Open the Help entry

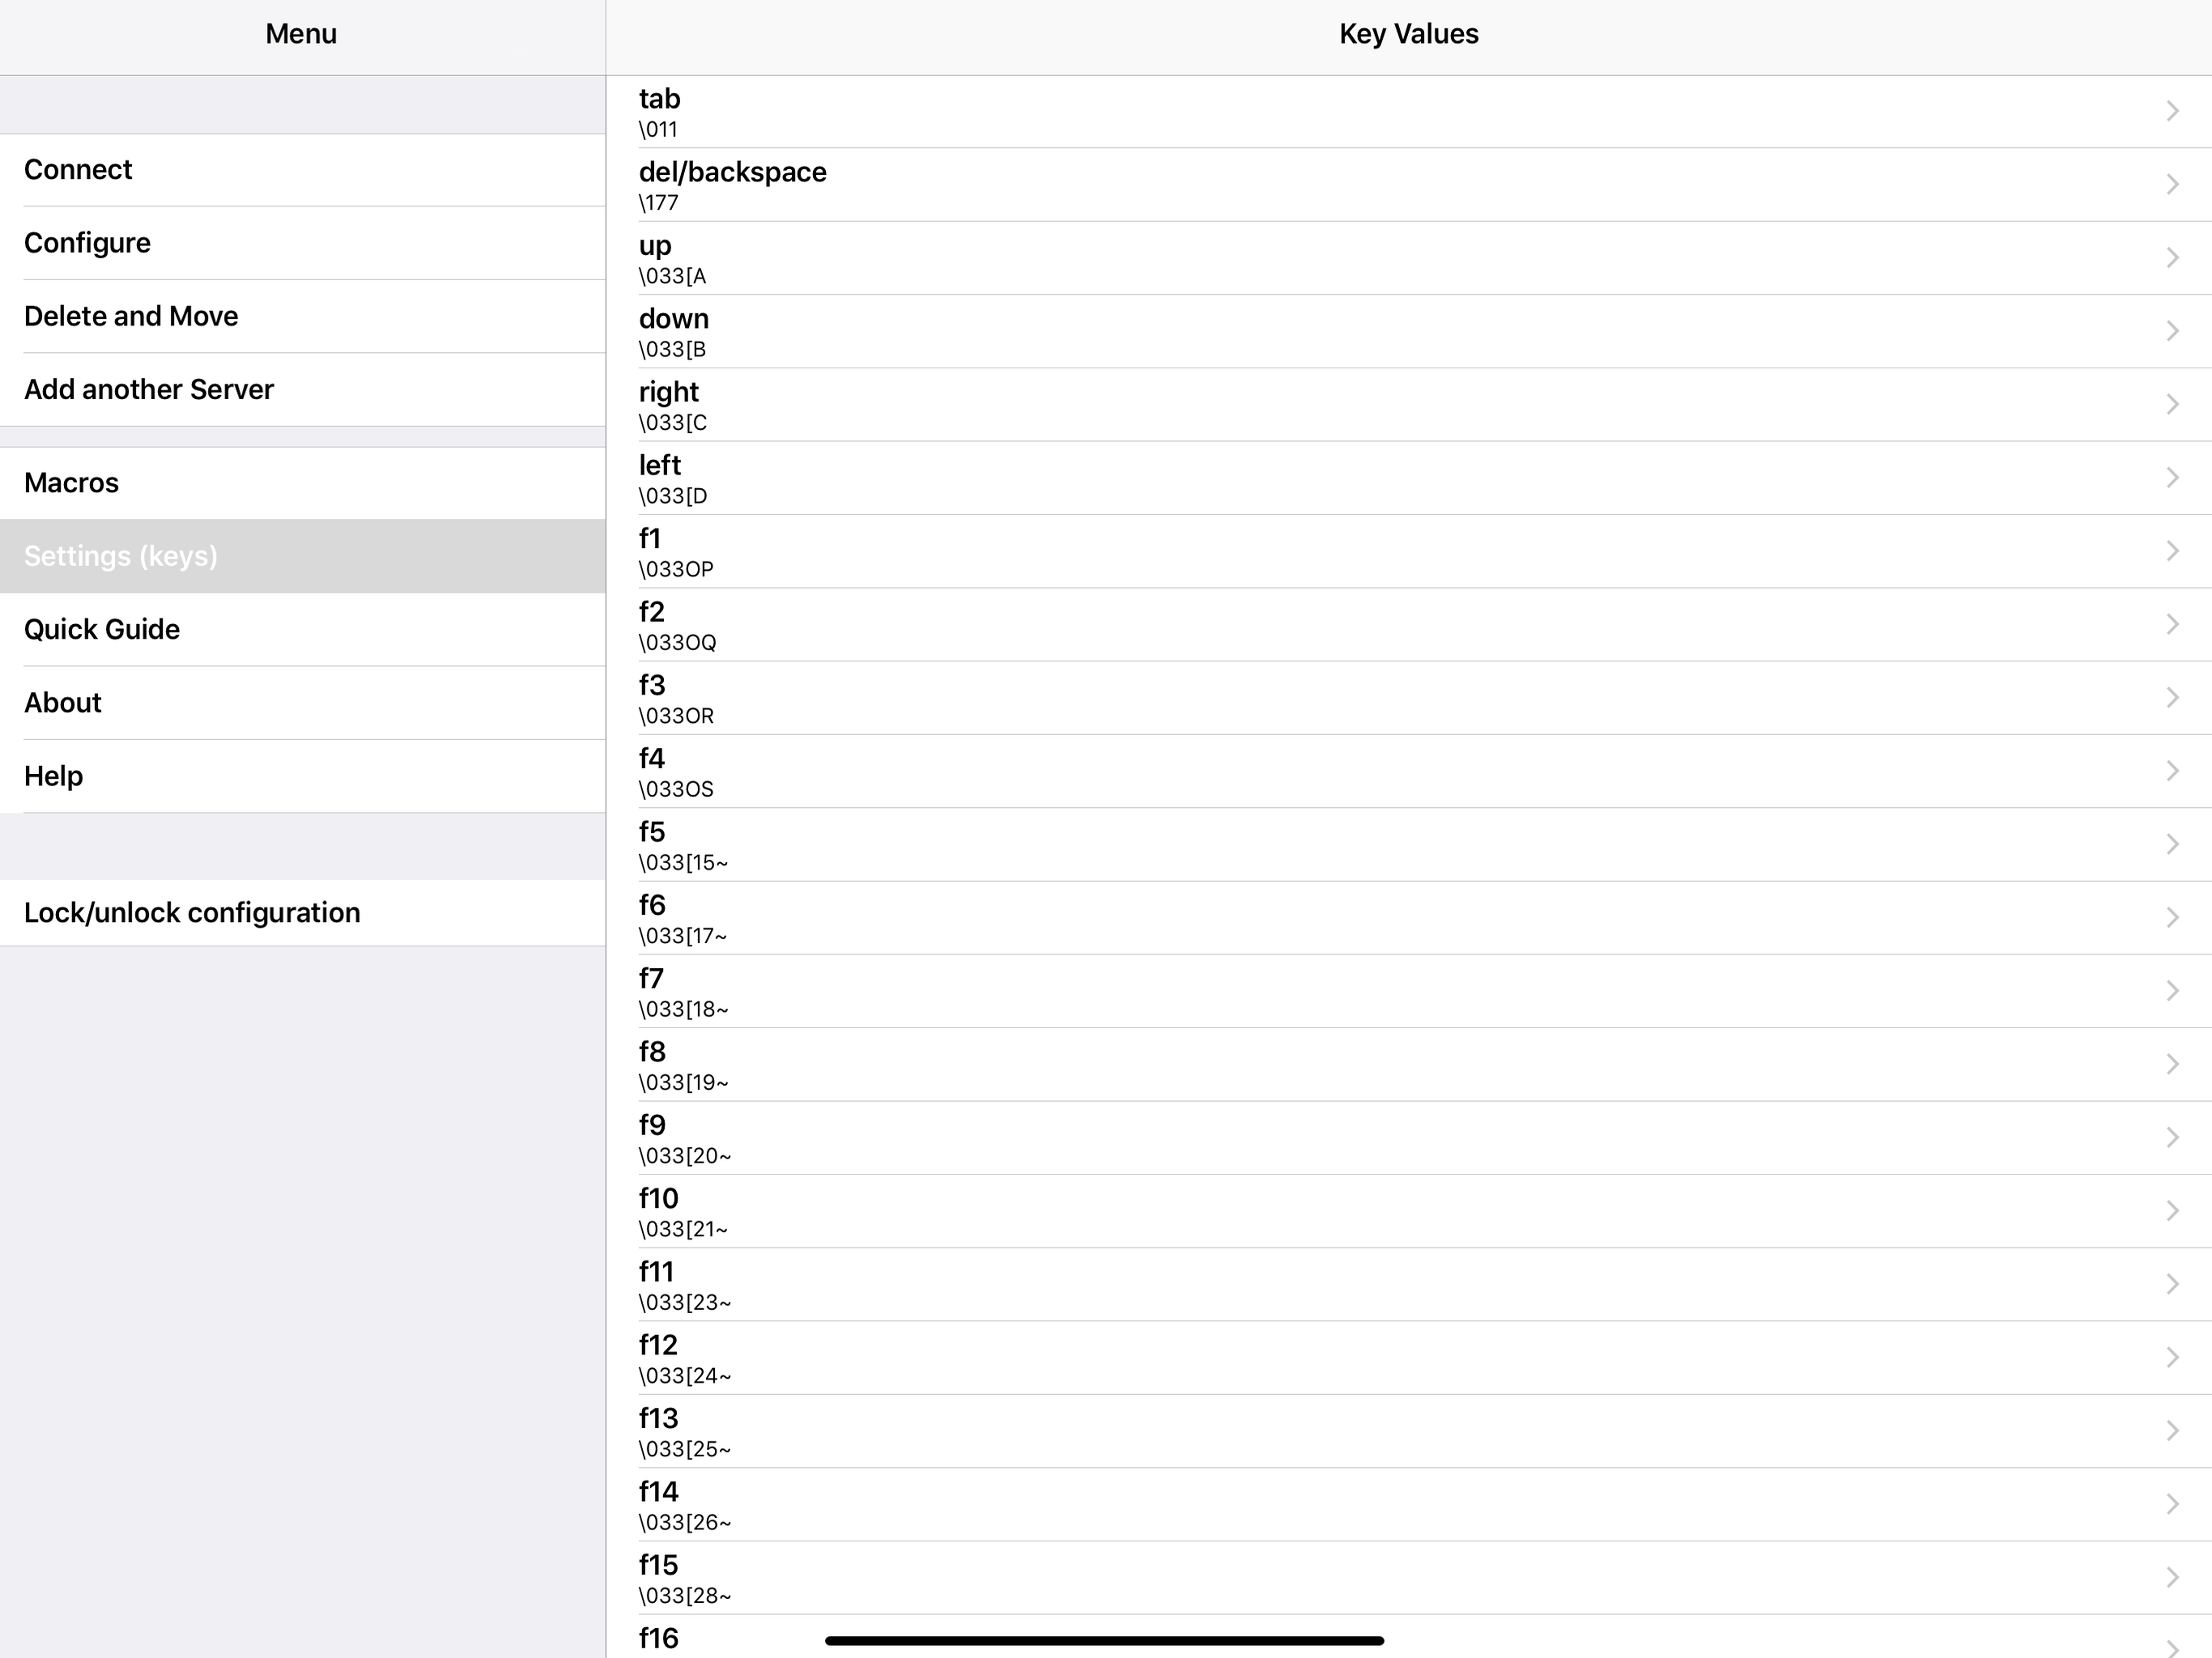[x=53, y=776]
